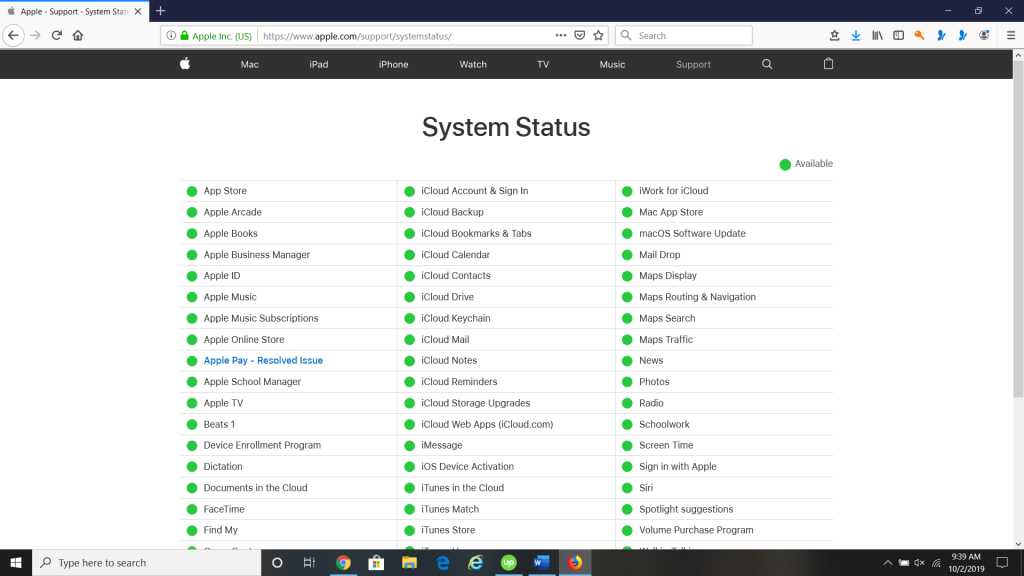Viewport: 1024px width, 576px height.
Task: Open the shopping bag icon
Action: click(x=828, y=63)
